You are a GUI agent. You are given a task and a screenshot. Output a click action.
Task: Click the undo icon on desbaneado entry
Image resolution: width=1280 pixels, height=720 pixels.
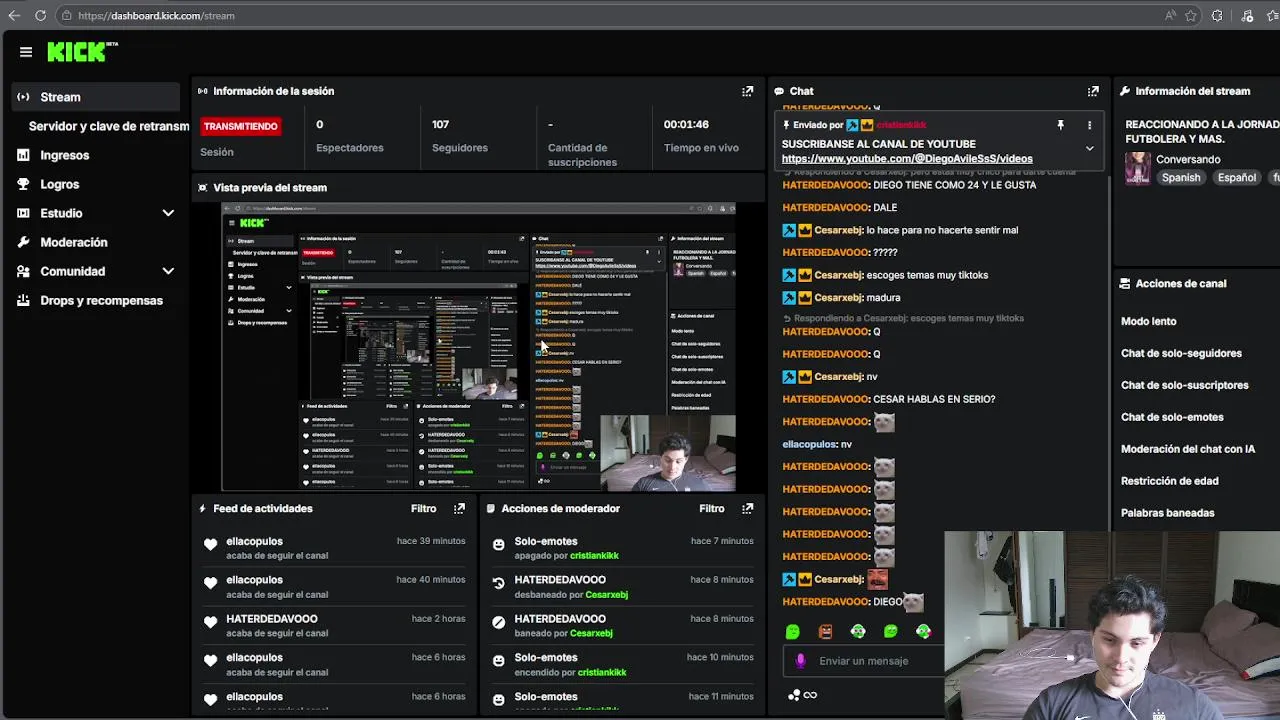click(498, 583)
